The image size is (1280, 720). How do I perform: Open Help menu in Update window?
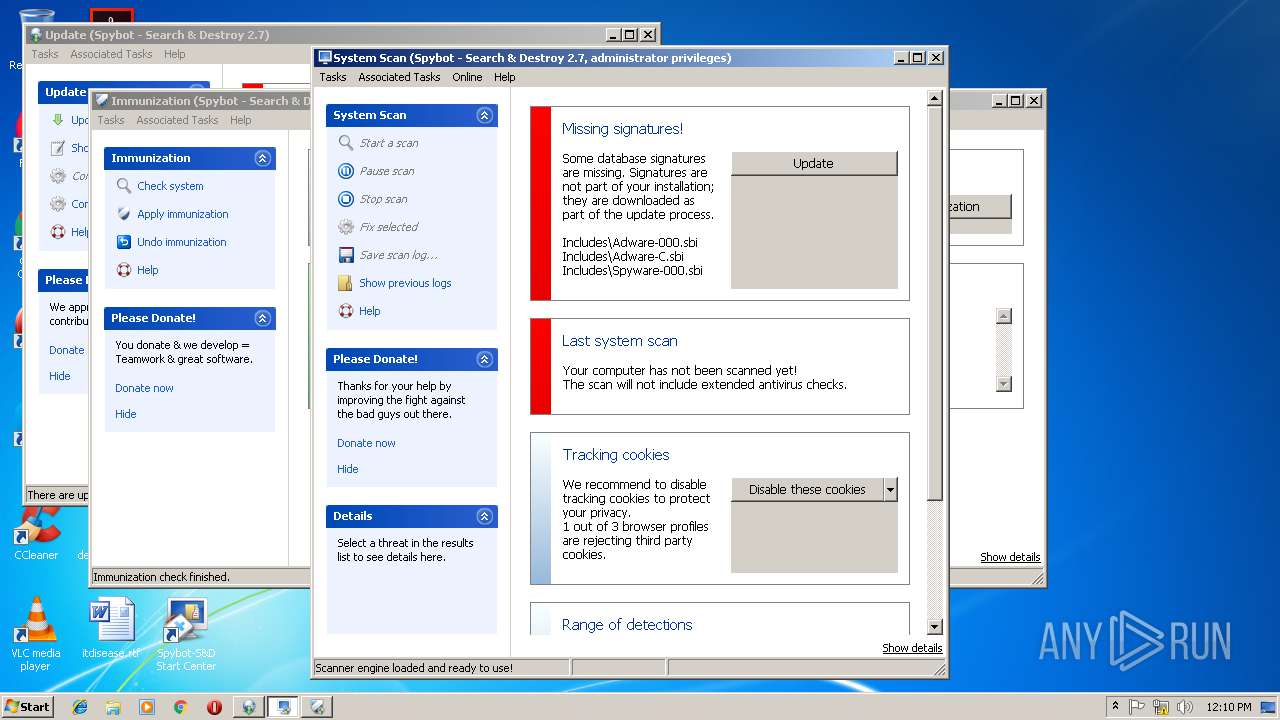pos(175,54)
